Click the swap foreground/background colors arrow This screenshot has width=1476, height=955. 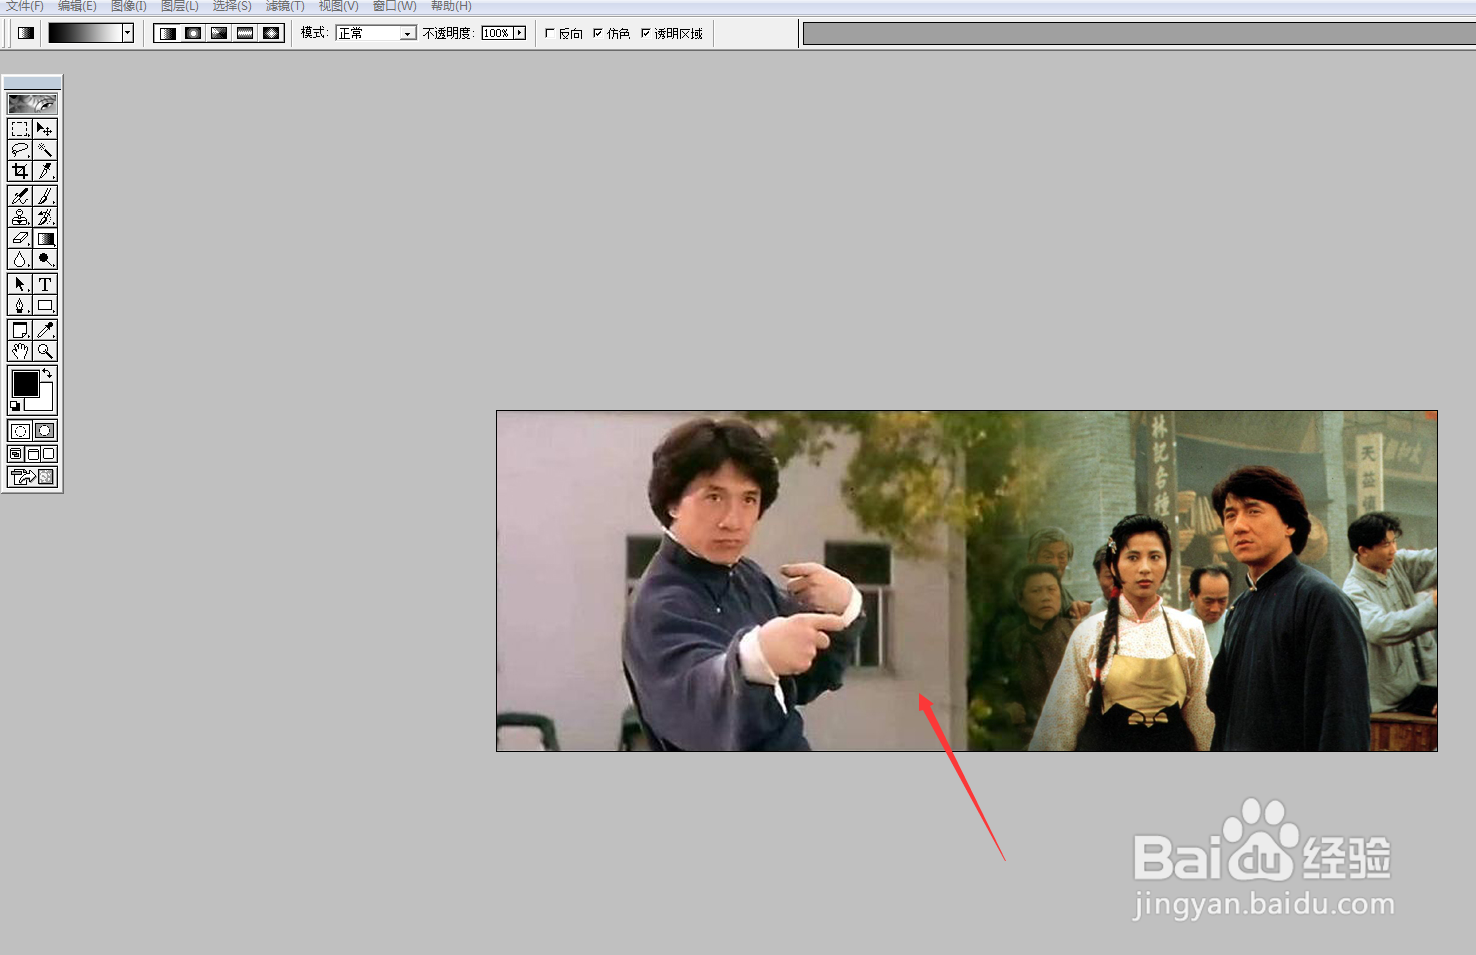(47, 373)
